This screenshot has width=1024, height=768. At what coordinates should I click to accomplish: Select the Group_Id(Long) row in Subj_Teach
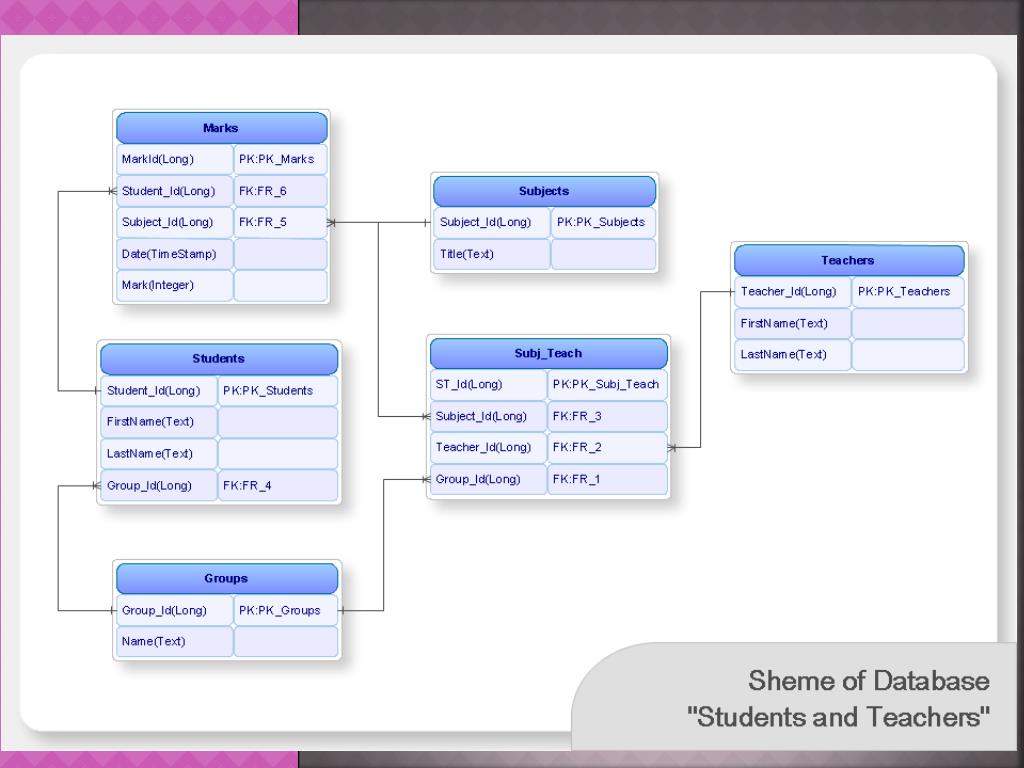487,479
